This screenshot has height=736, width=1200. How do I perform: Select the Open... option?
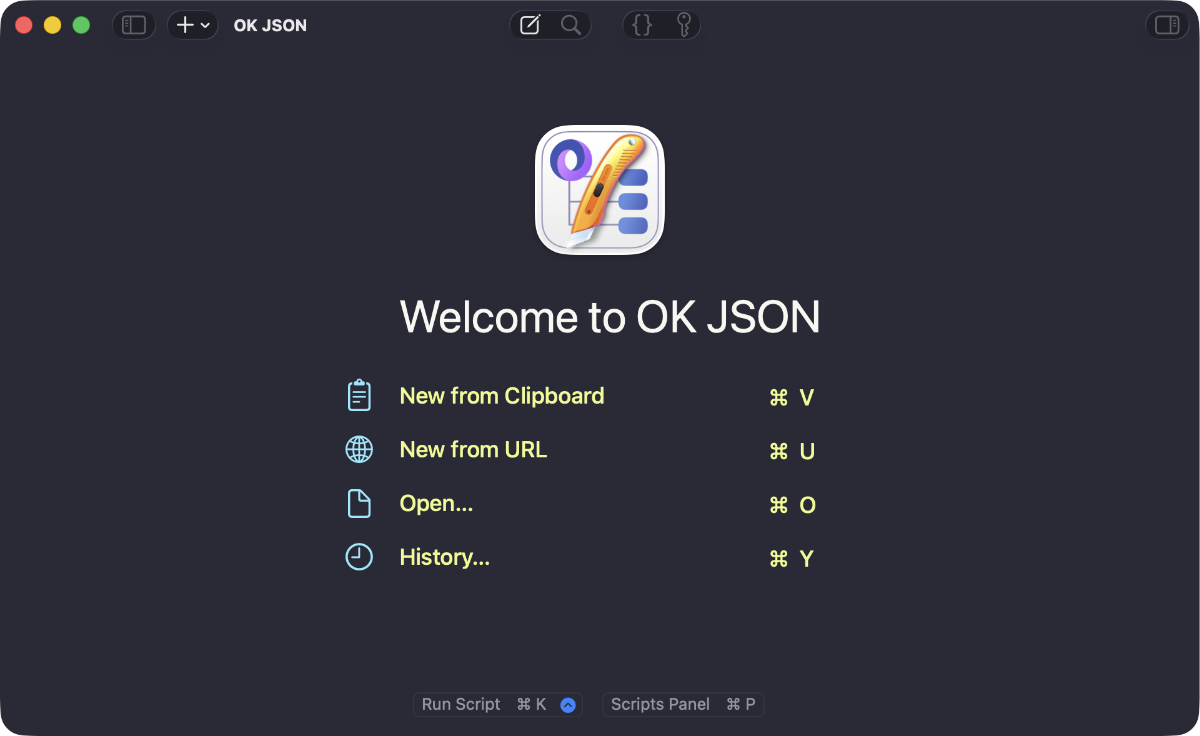point(436,504)
